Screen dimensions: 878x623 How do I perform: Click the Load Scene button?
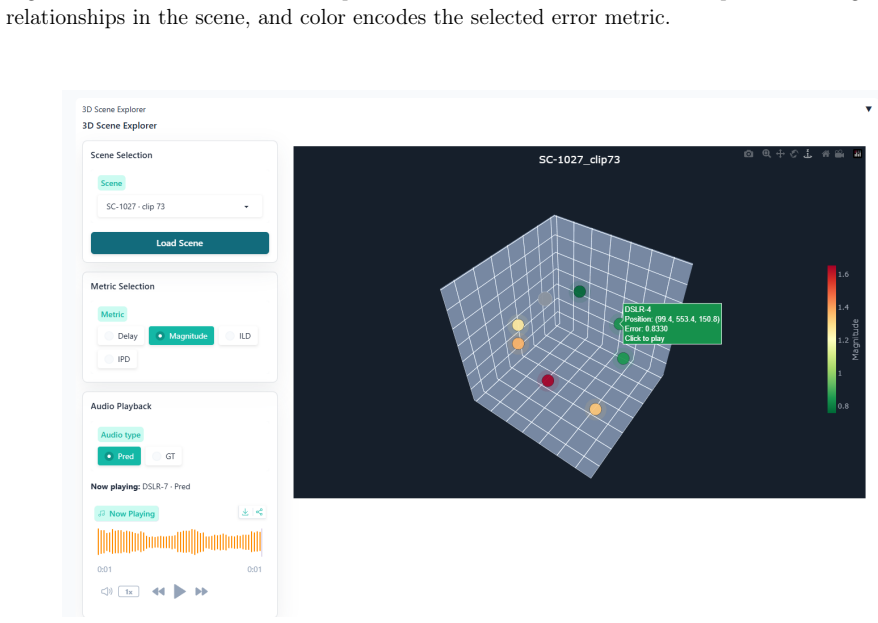pos(180,243)
